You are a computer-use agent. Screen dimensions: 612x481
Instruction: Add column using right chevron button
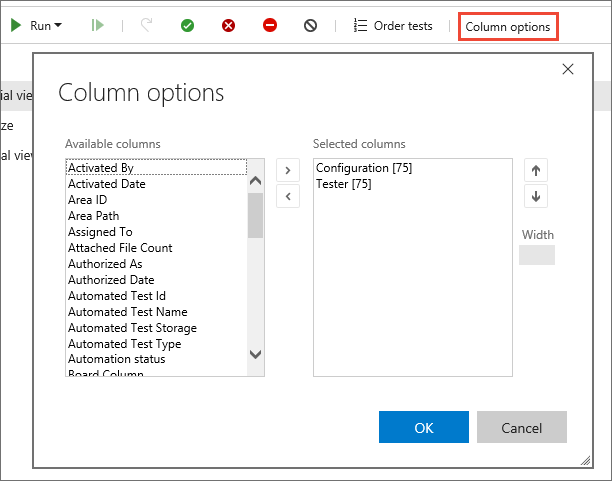tap(288, 171)
